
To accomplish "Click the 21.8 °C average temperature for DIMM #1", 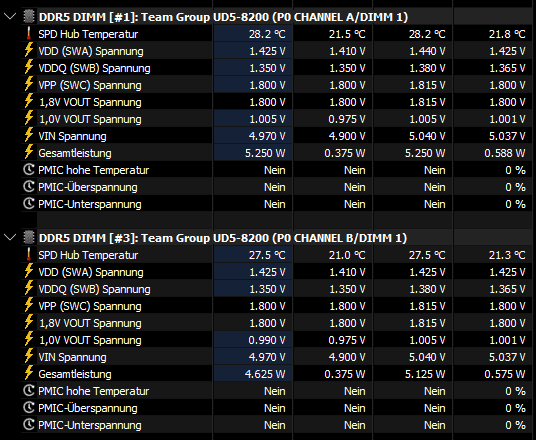I will click(507, 34).
